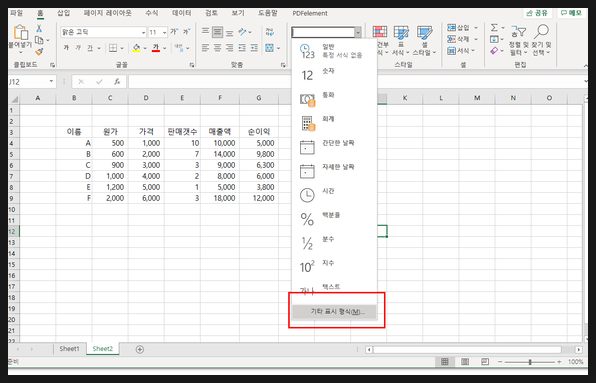
Task: Click the Cell Styles (셀 스타일) icon
Action: point(424,33)
